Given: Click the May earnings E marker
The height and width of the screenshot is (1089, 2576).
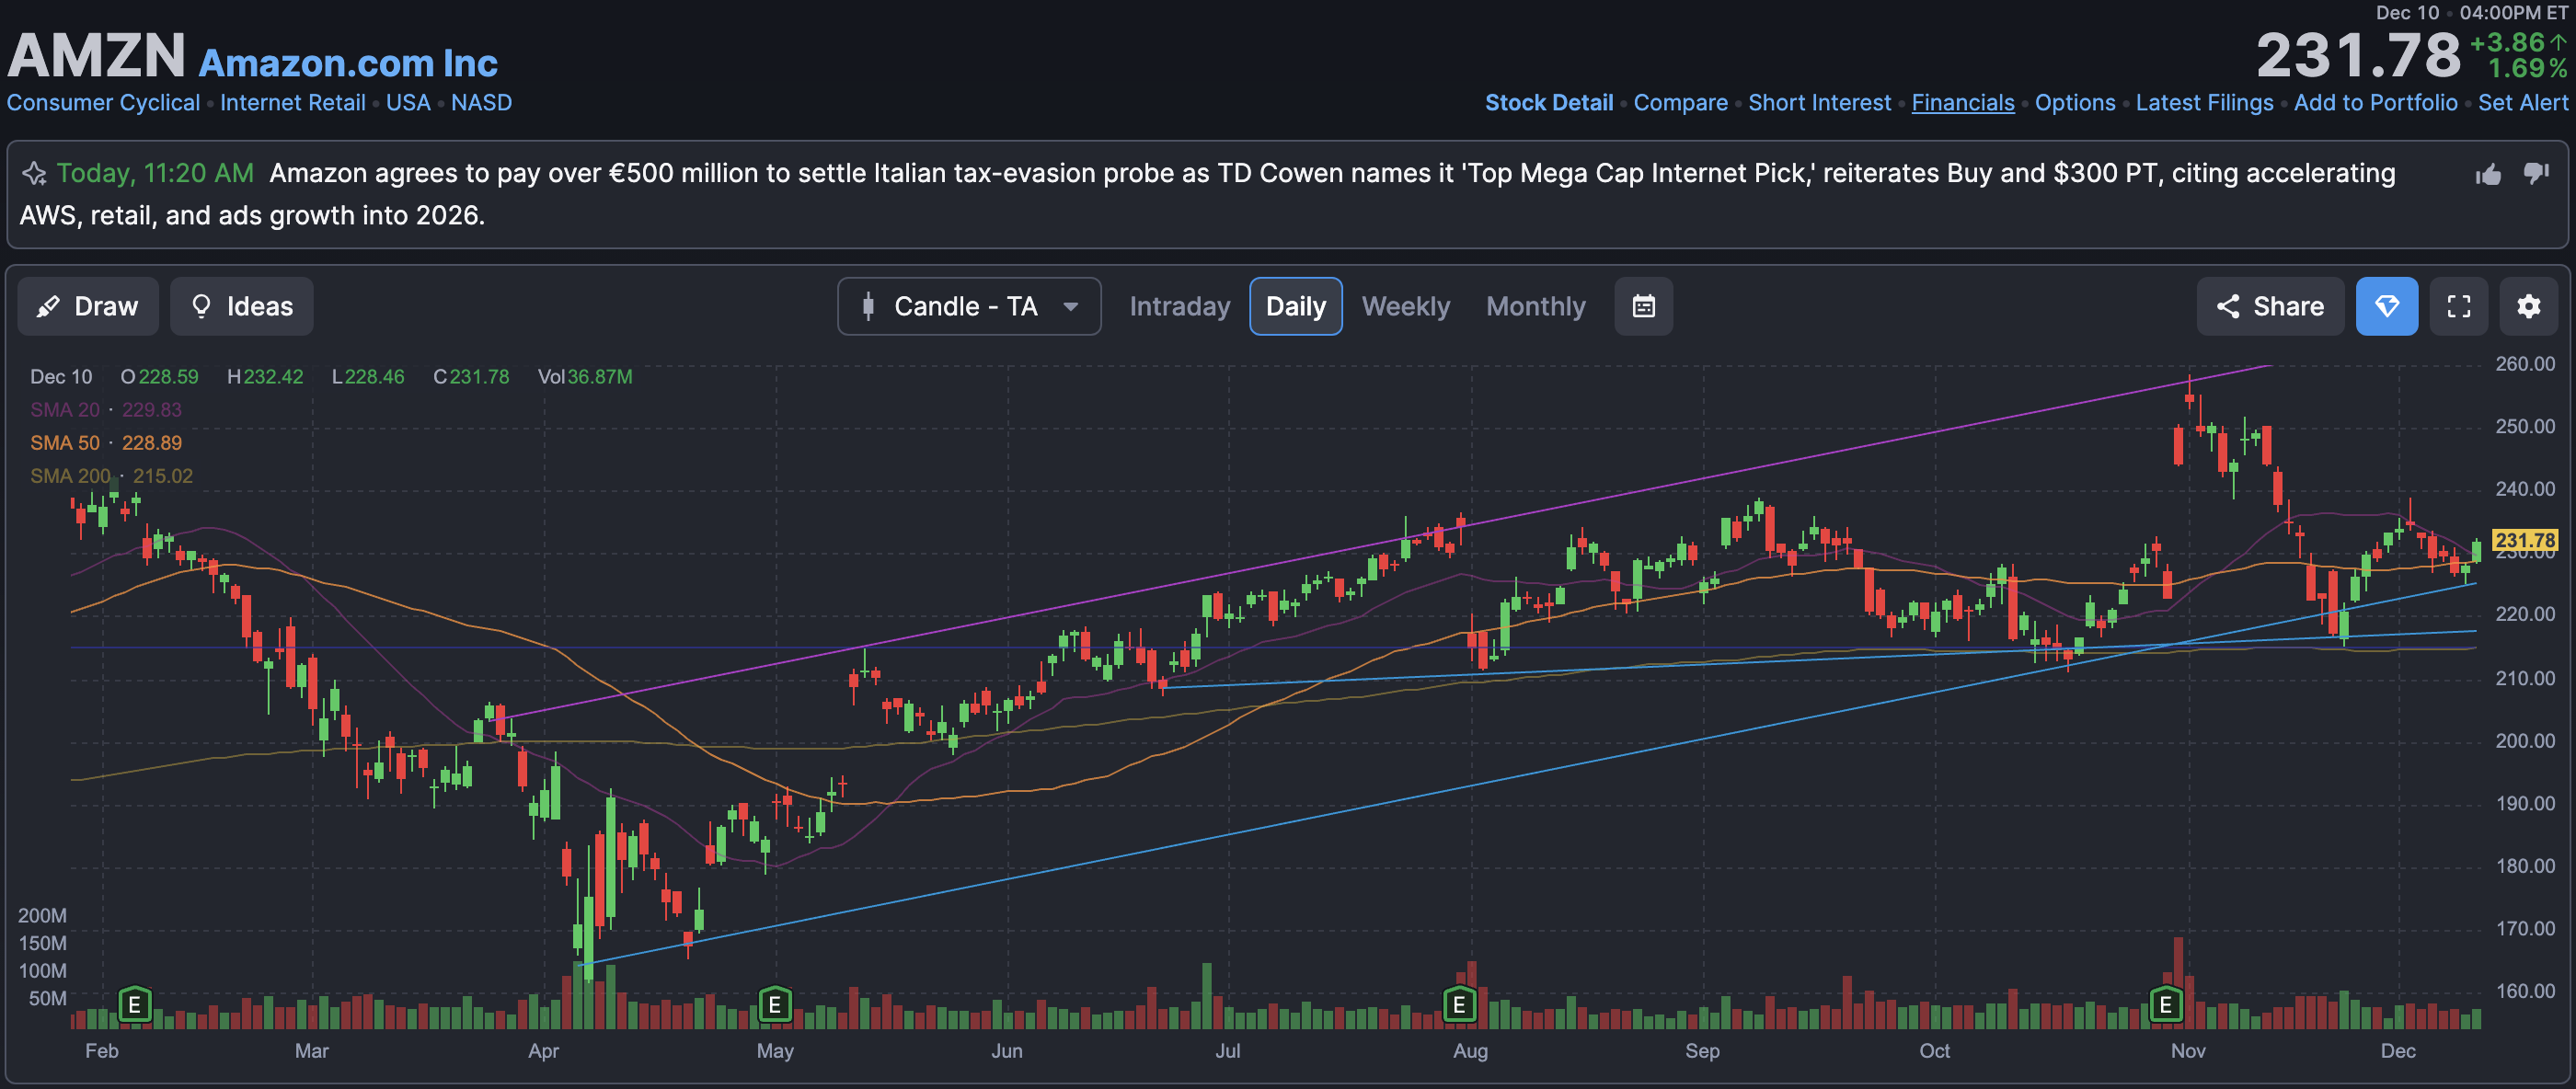Looking at the screenshot, I should coord(774,1003).
